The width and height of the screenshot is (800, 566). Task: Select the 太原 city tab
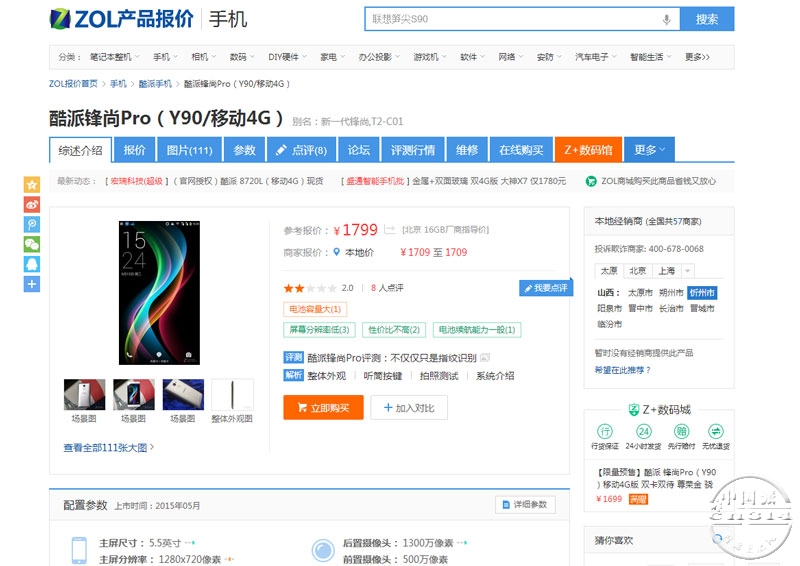[608, 270]
